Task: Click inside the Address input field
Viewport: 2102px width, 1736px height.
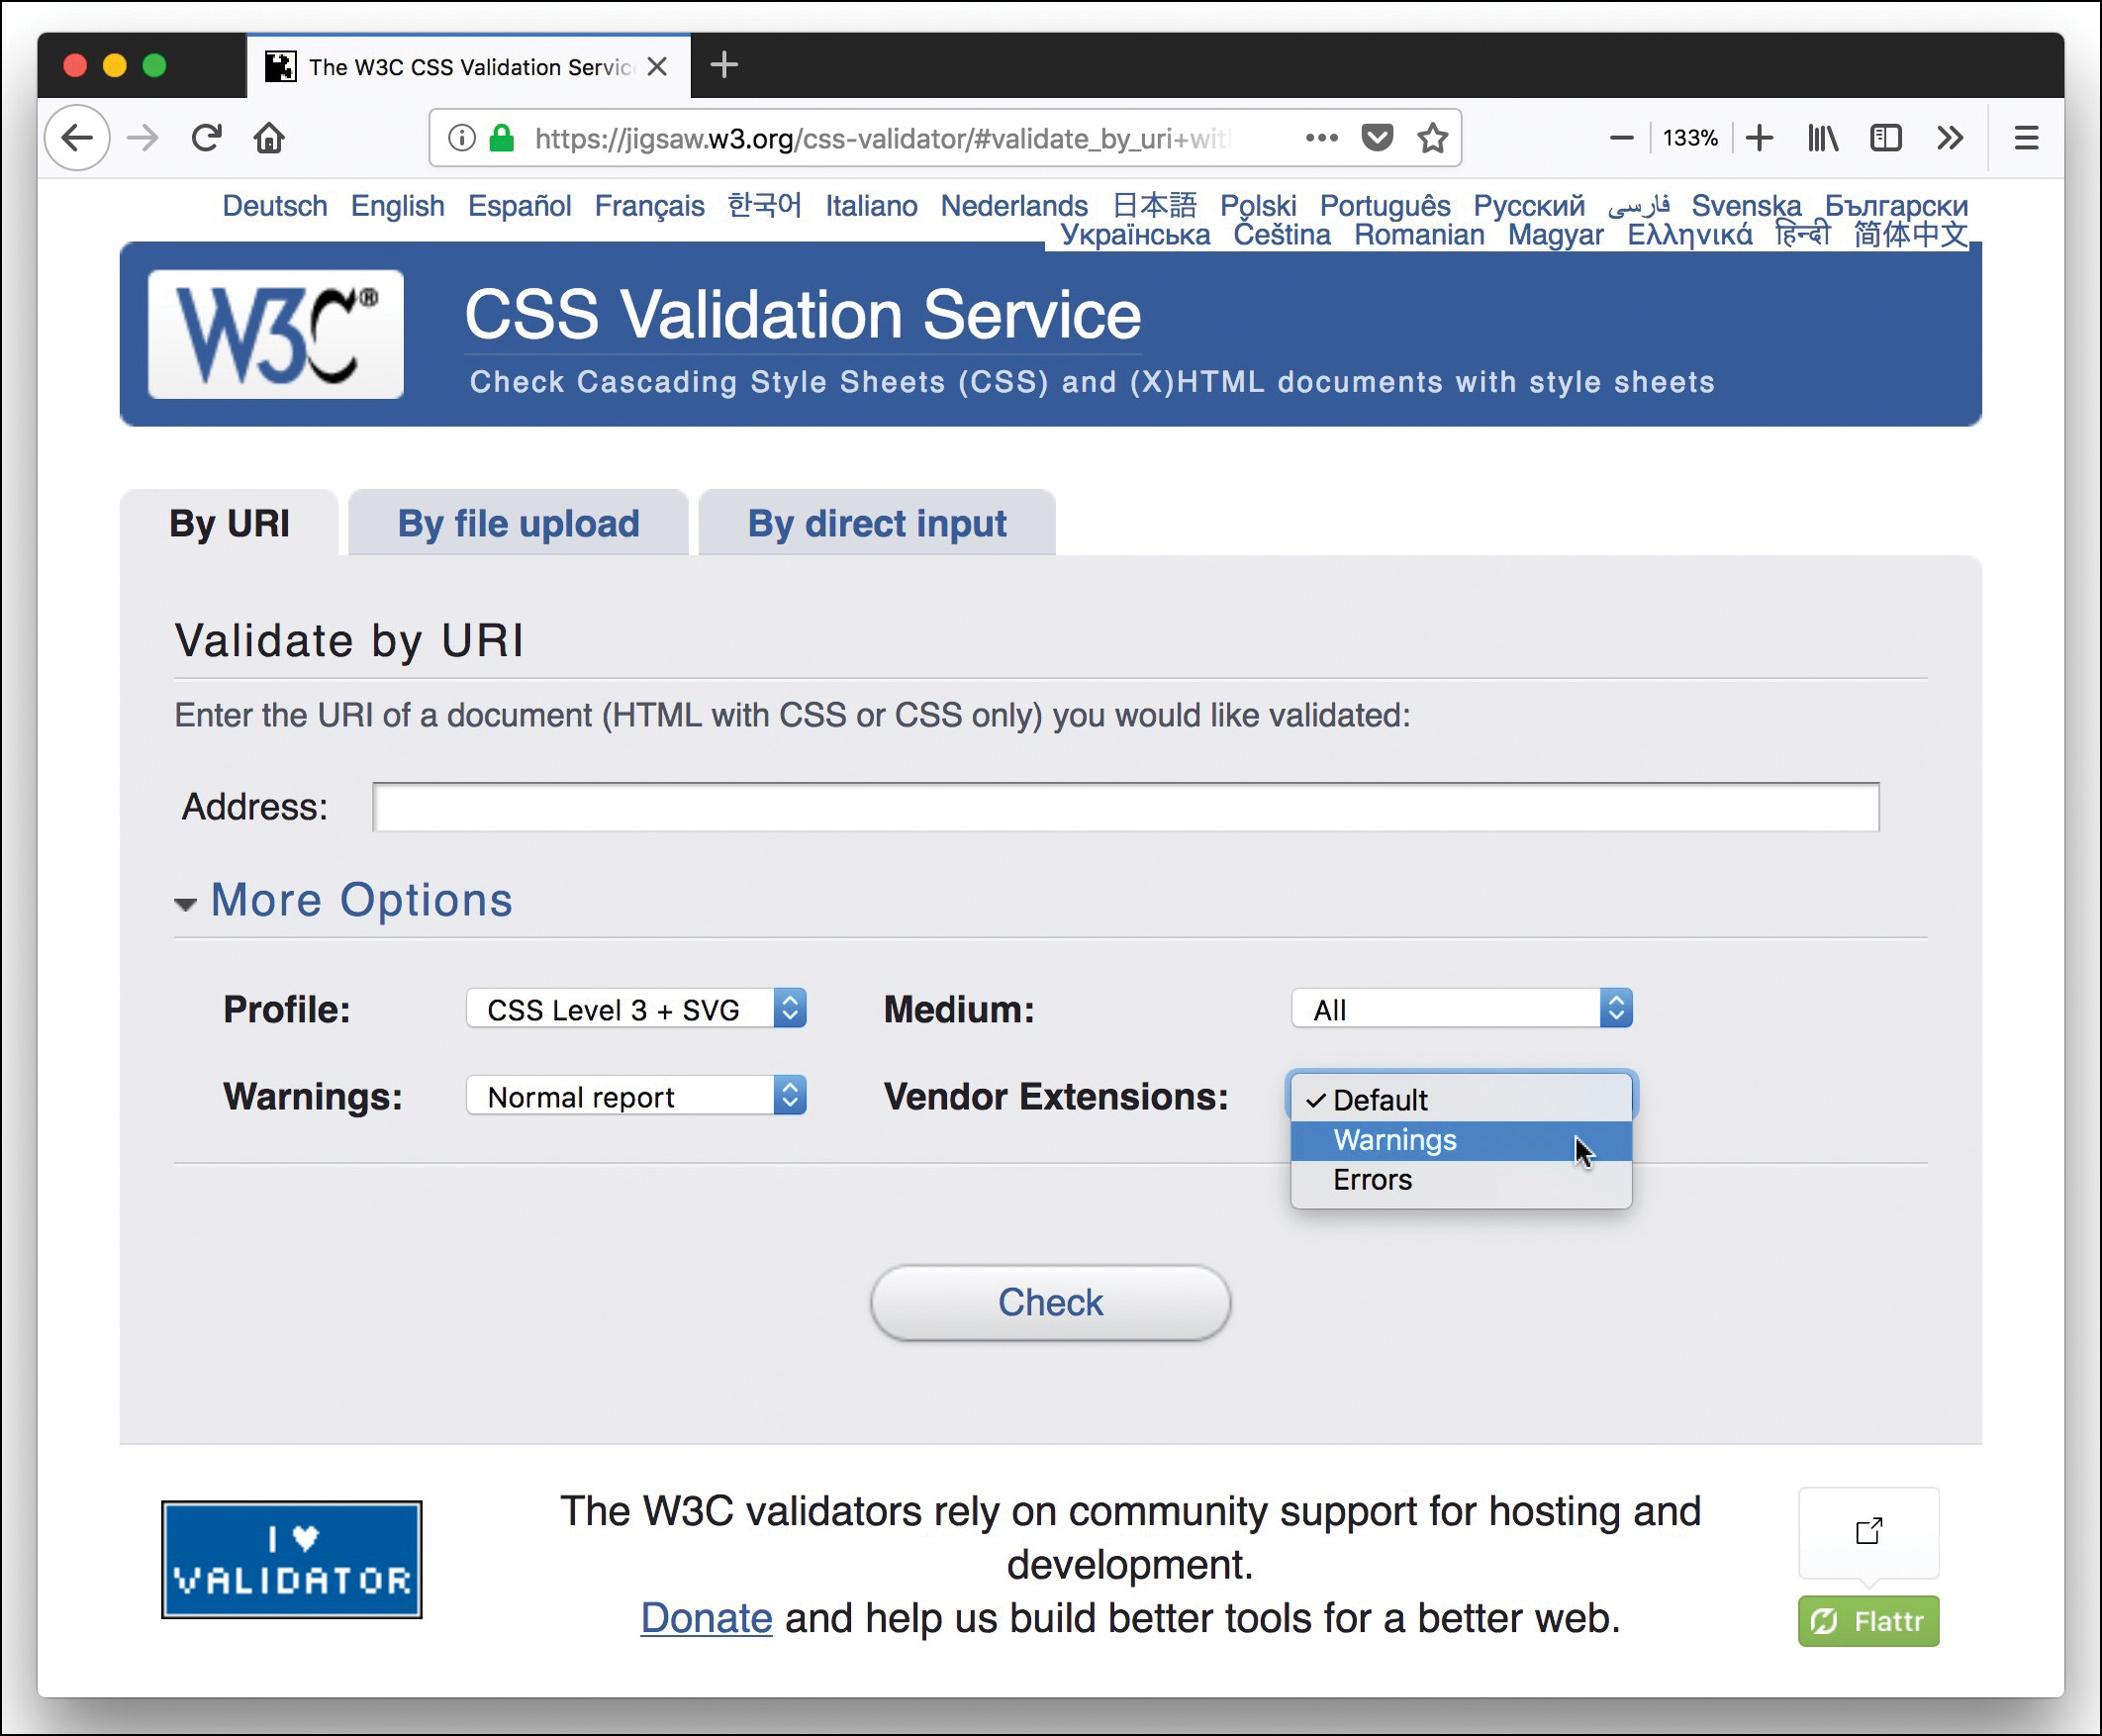Action: 1125,807
